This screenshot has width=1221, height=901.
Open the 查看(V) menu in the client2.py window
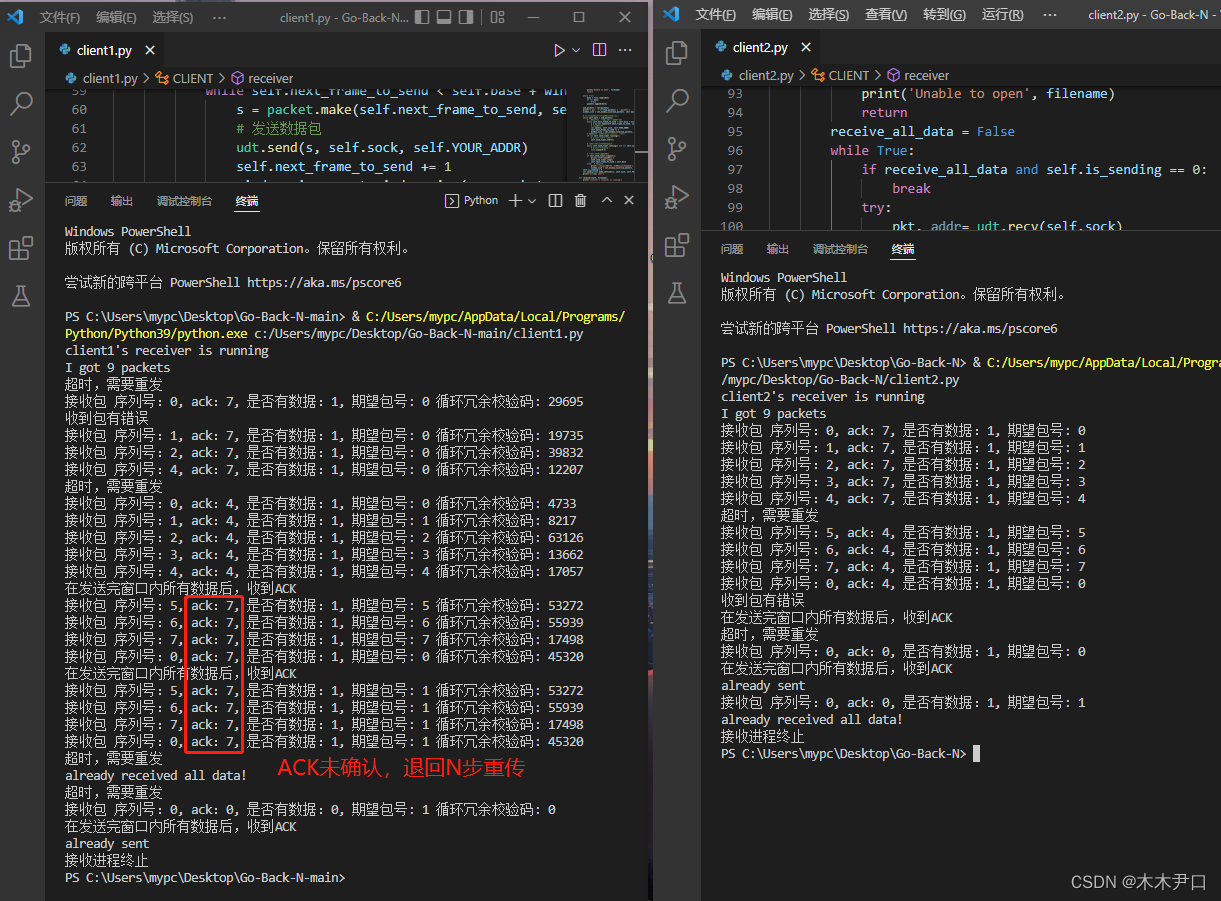point(886,14)
